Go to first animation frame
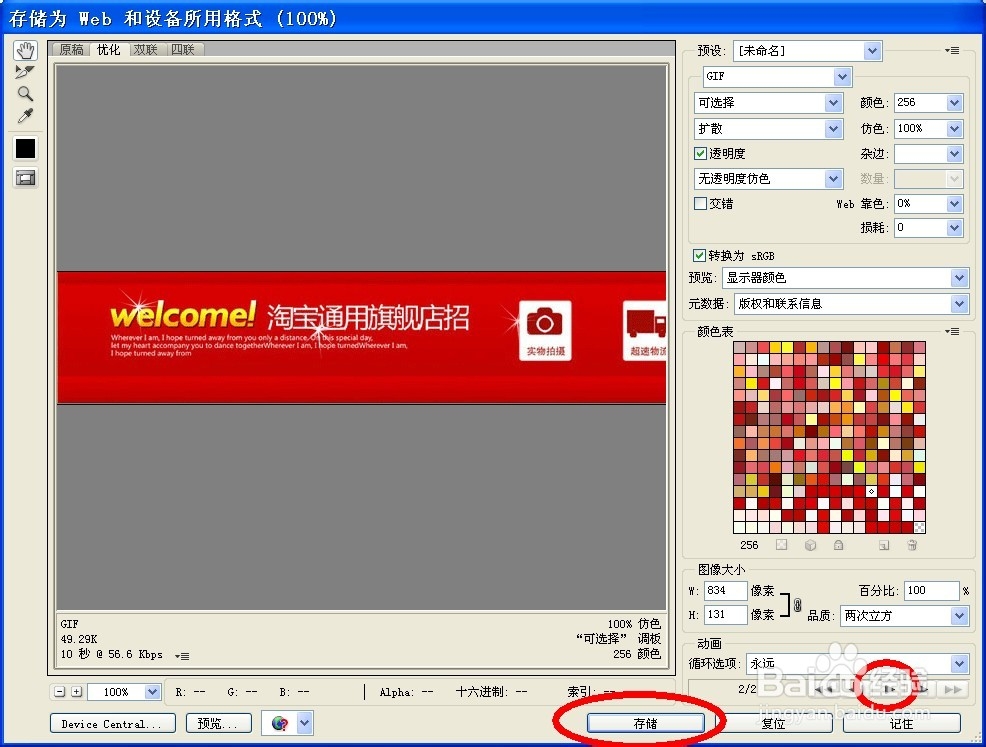The image size is (986, 747). (824, 690)
